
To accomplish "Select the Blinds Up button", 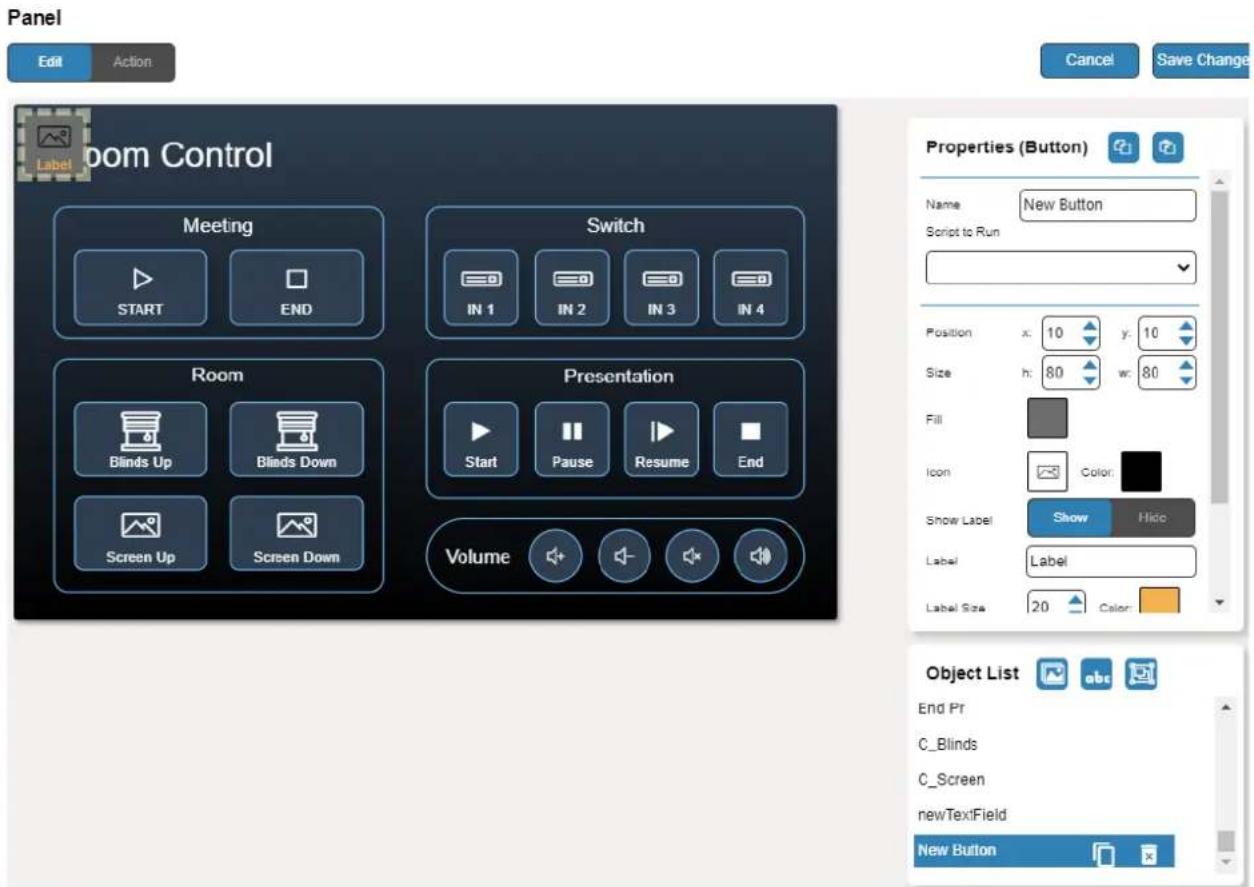I will point(141,439).
